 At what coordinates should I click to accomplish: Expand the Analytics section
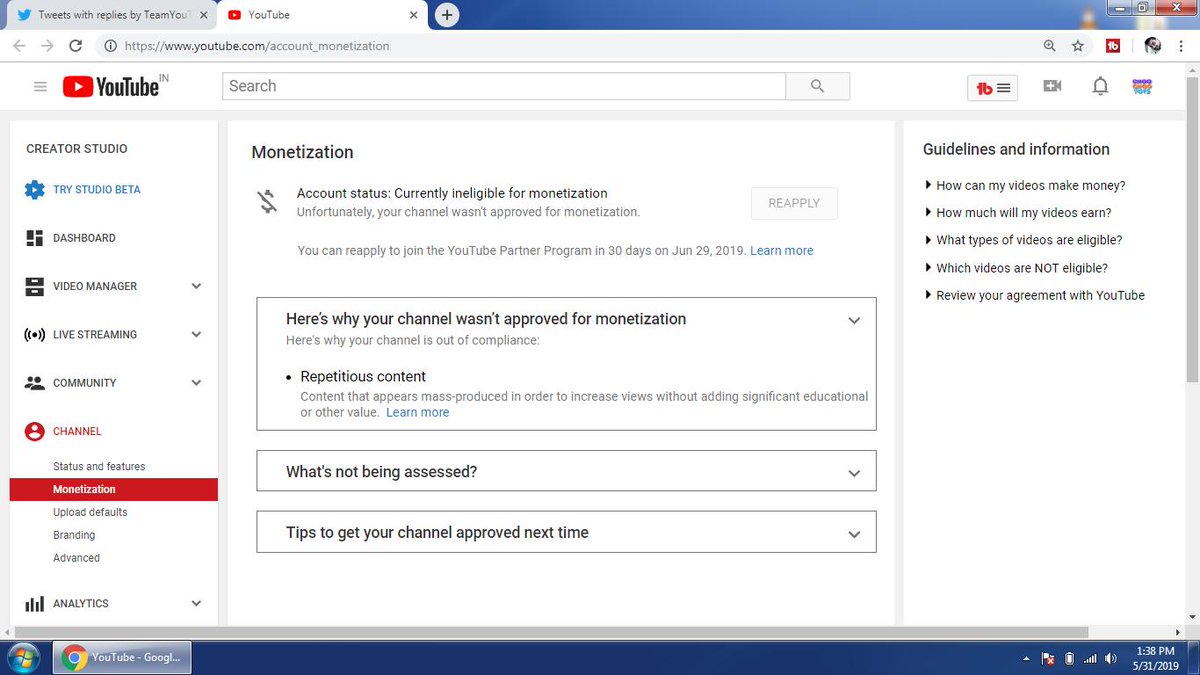(x=196, y=604)
